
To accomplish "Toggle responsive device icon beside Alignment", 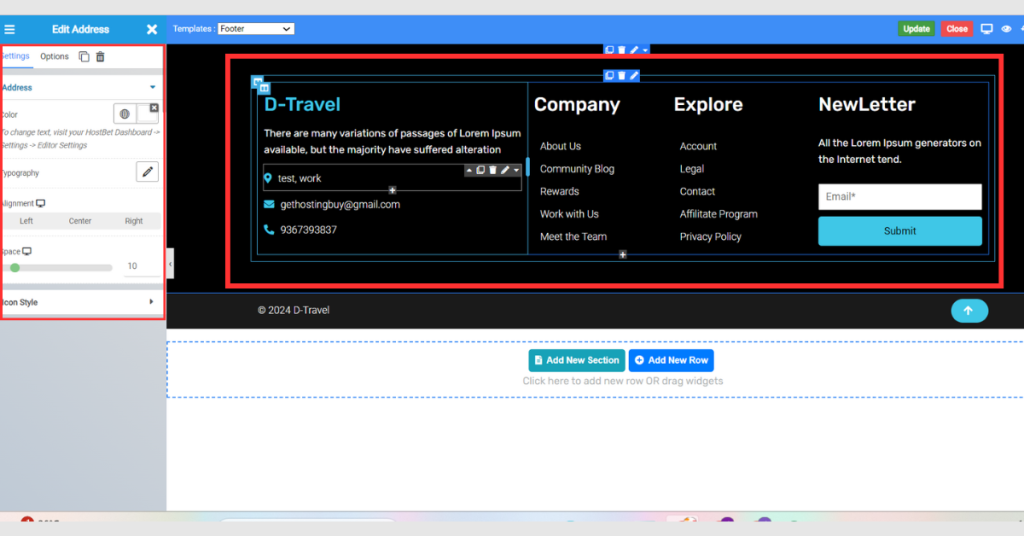I will click(40, 204).
